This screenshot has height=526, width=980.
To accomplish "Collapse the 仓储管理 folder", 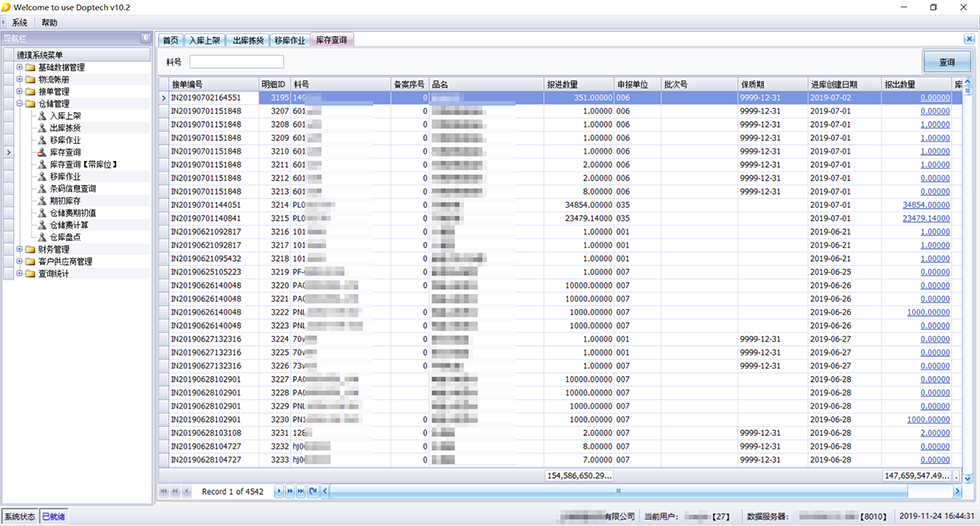I will [19, 104].
